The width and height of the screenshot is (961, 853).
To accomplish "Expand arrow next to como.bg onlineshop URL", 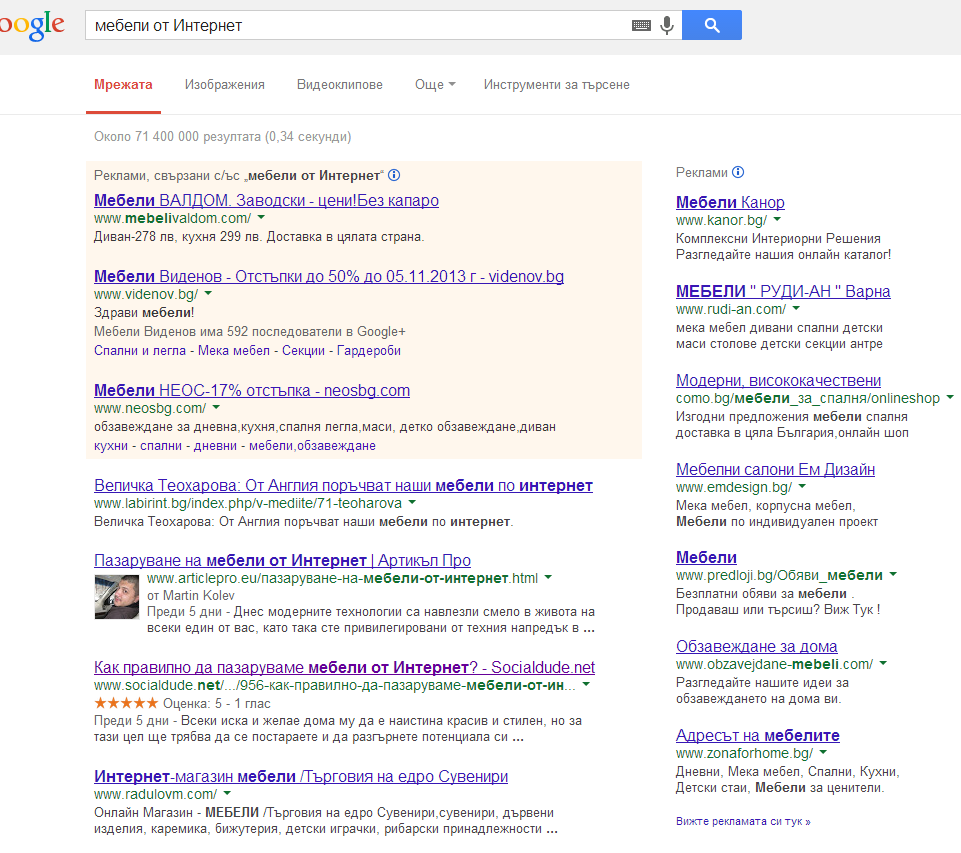I will [x=950, y=398].
